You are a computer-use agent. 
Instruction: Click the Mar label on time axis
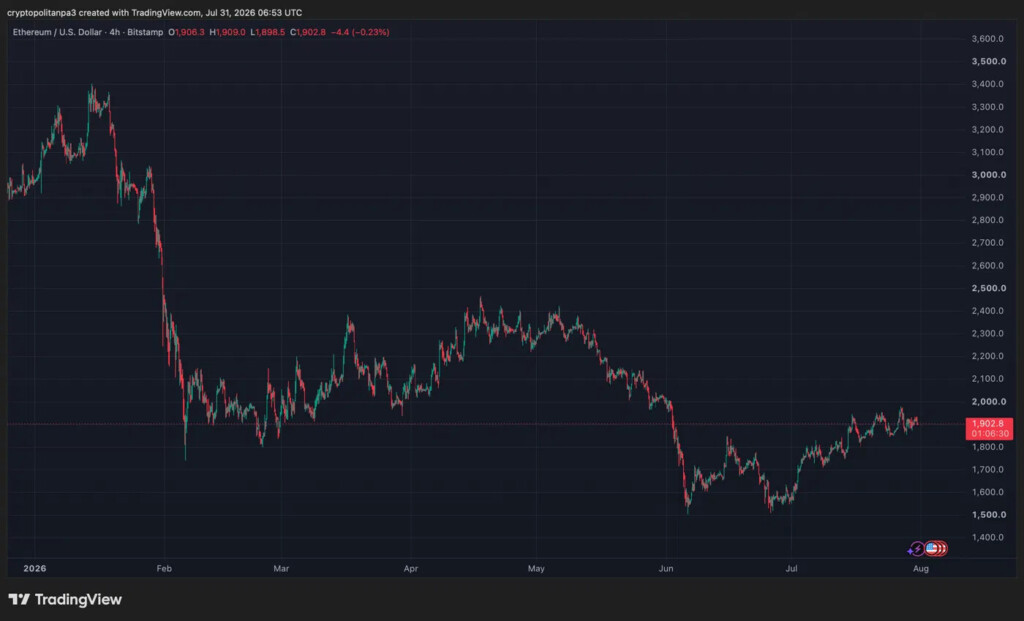pos(281,569)
